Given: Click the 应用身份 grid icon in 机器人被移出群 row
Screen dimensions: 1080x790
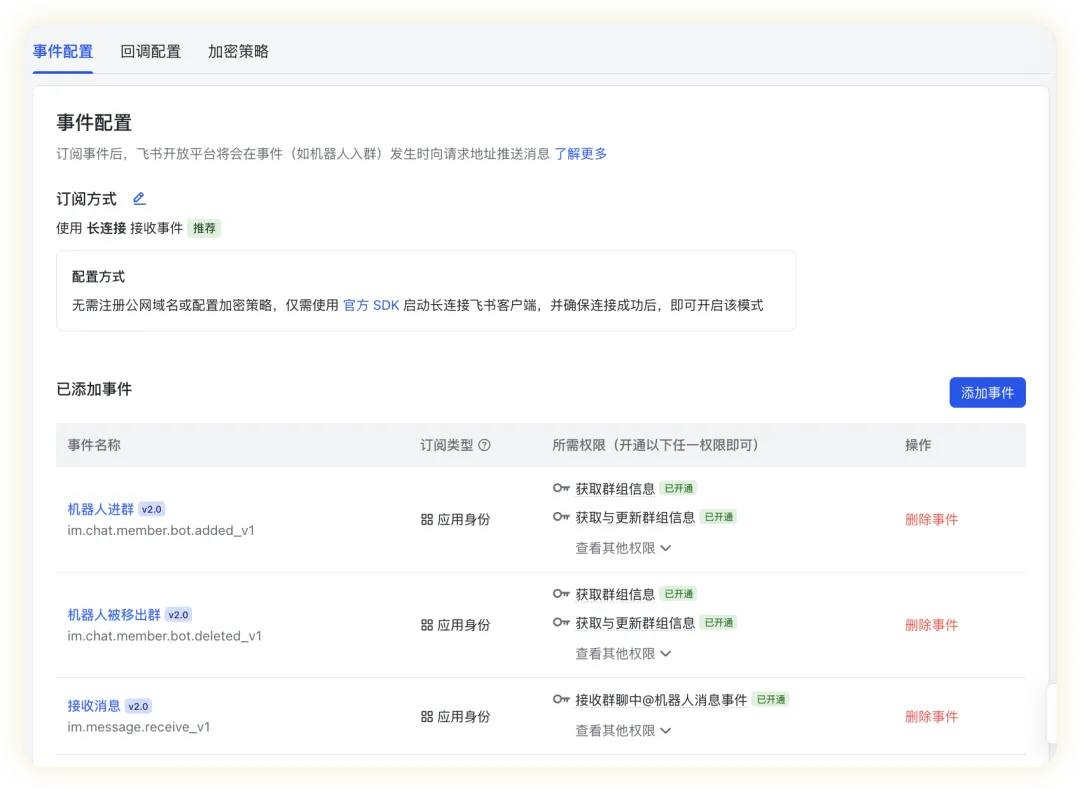Looking at the screenshot, I should (427, 625).
